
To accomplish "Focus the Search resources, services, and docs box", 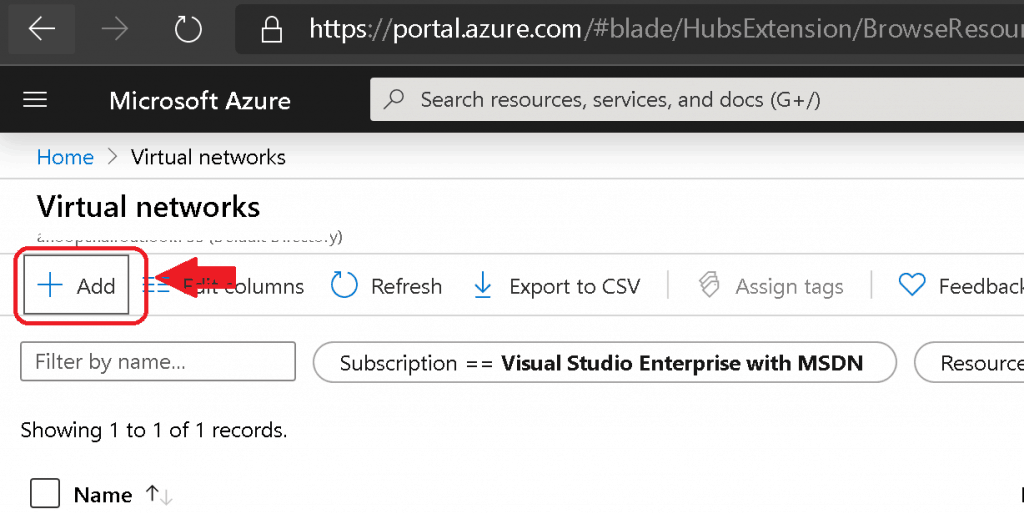I will click(x=697, y=100).
